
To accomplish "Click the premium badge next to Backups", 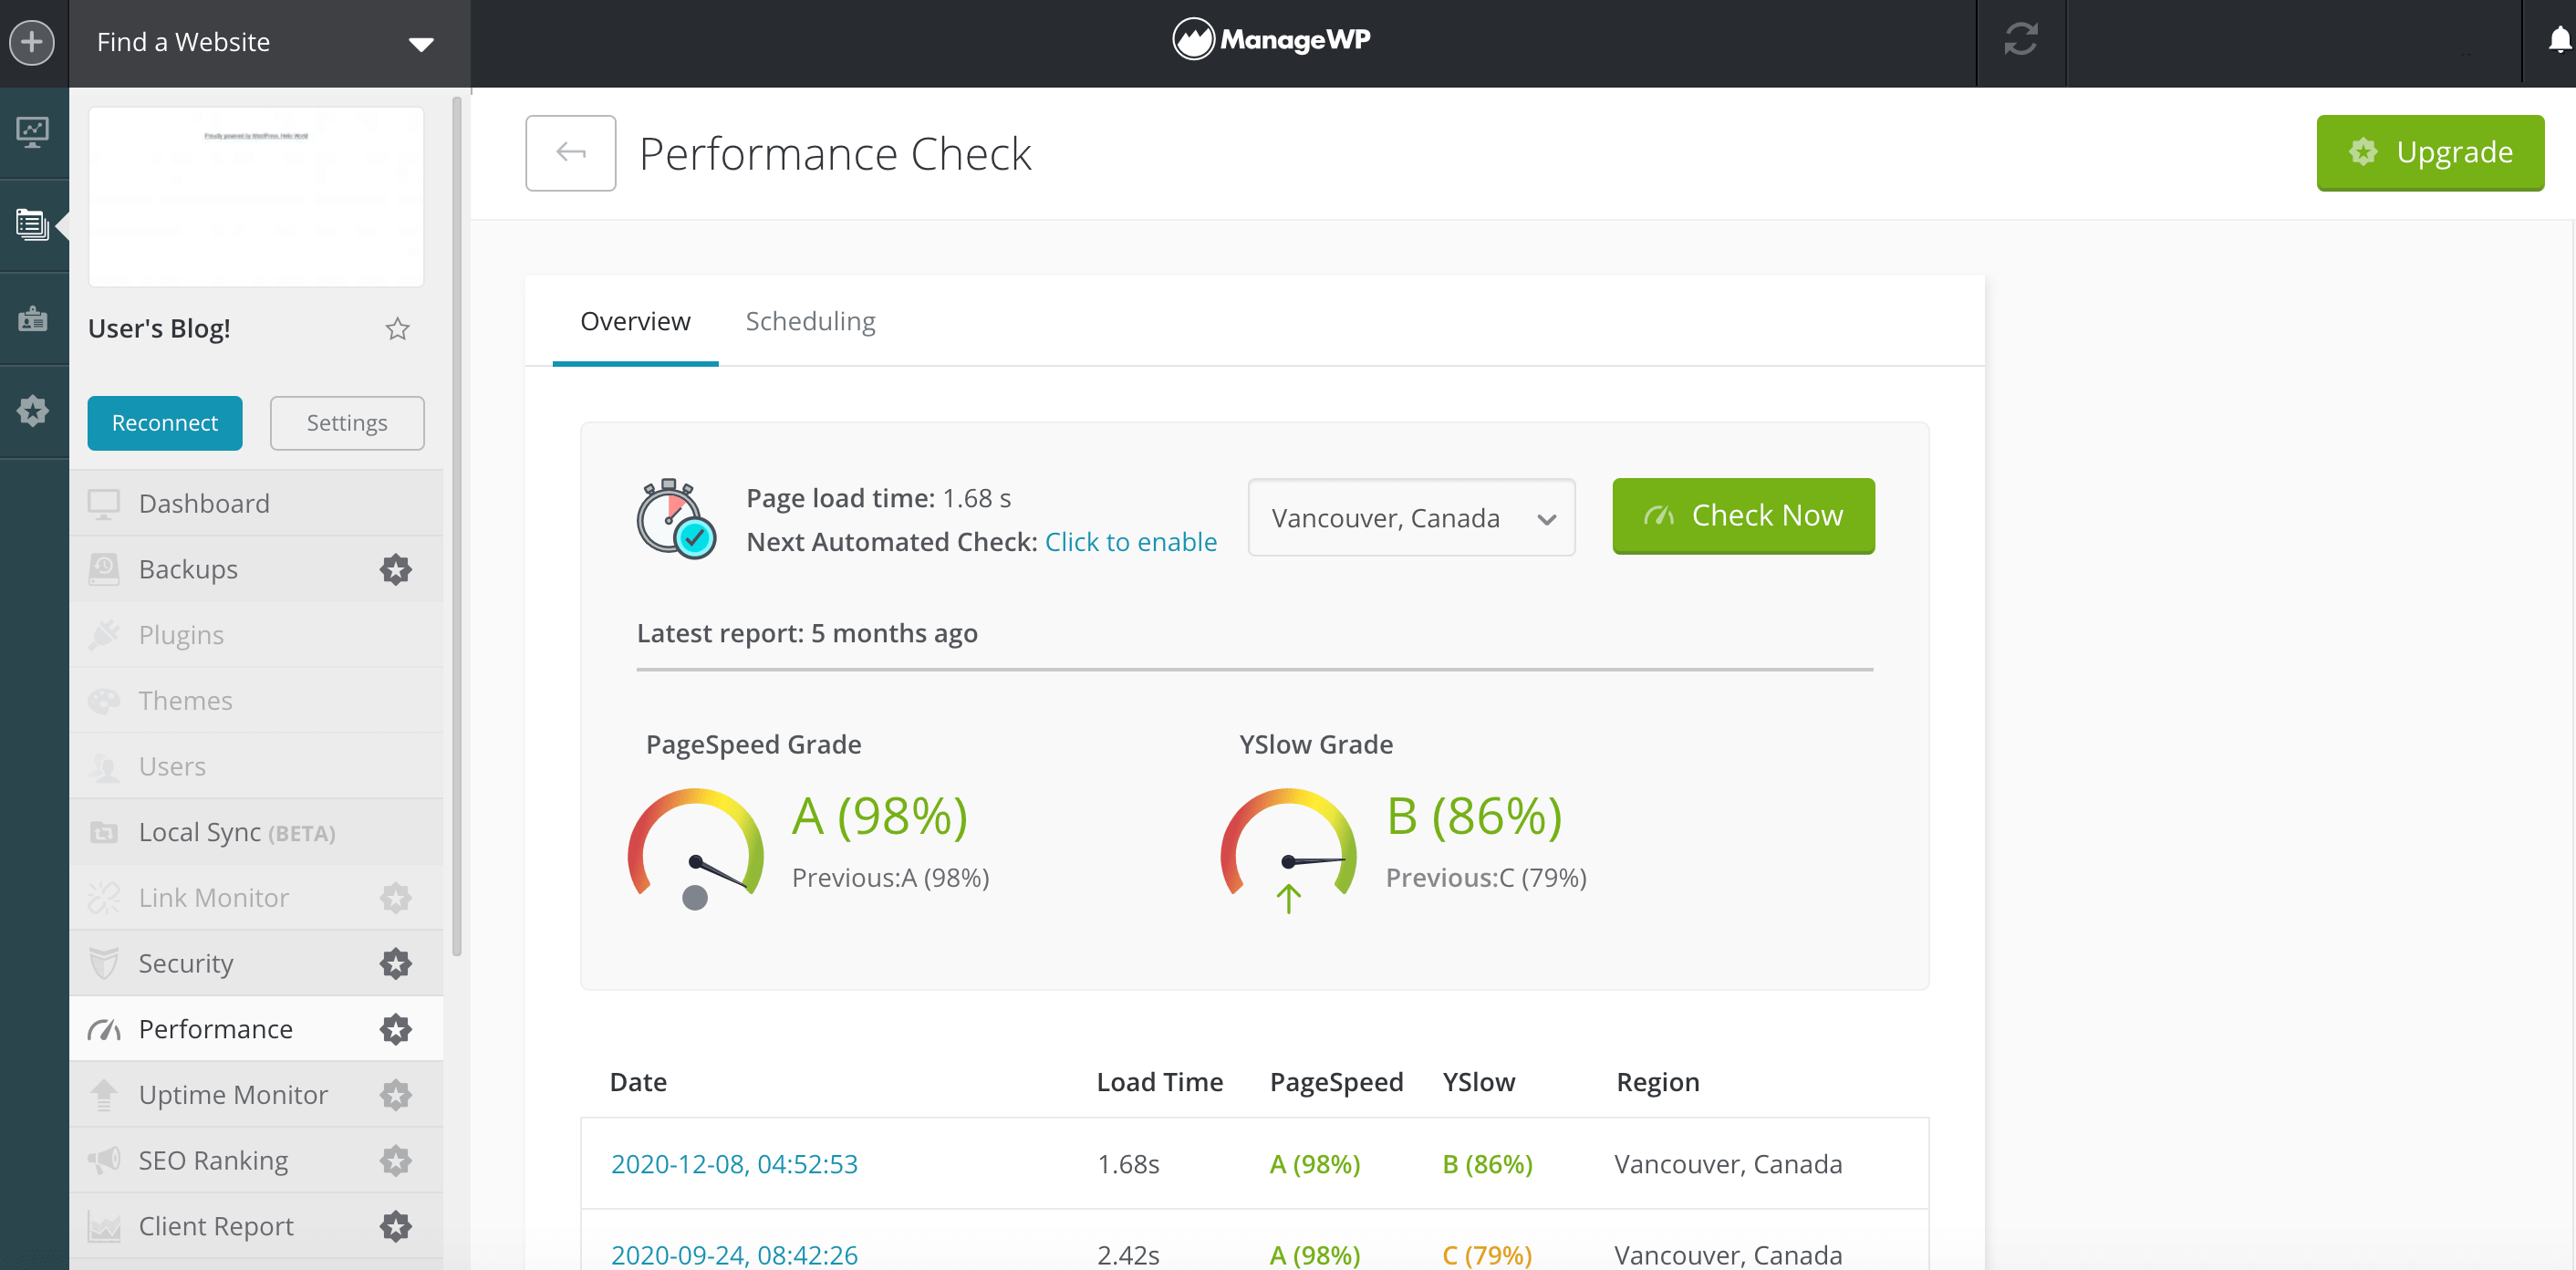I will [395, 569].
